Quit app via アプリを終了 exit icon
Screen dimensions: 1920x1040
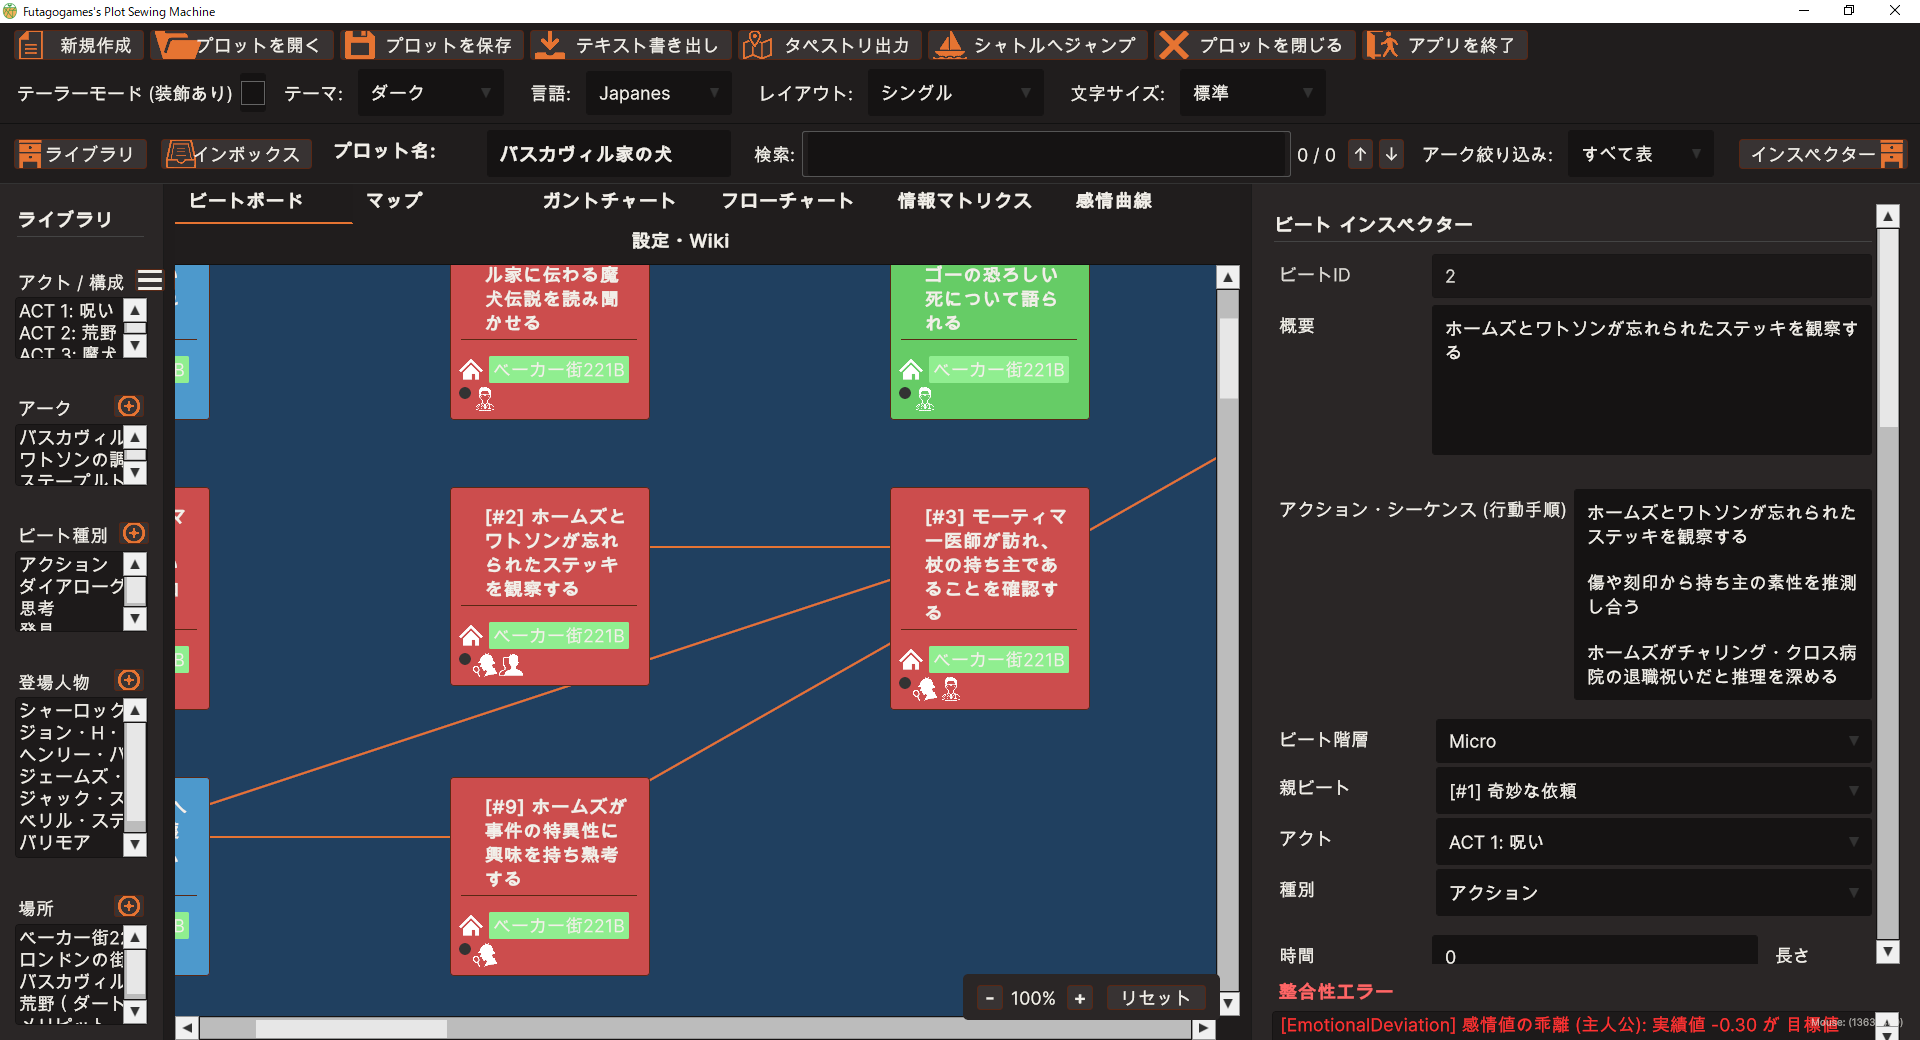[x=1382, y=45]
